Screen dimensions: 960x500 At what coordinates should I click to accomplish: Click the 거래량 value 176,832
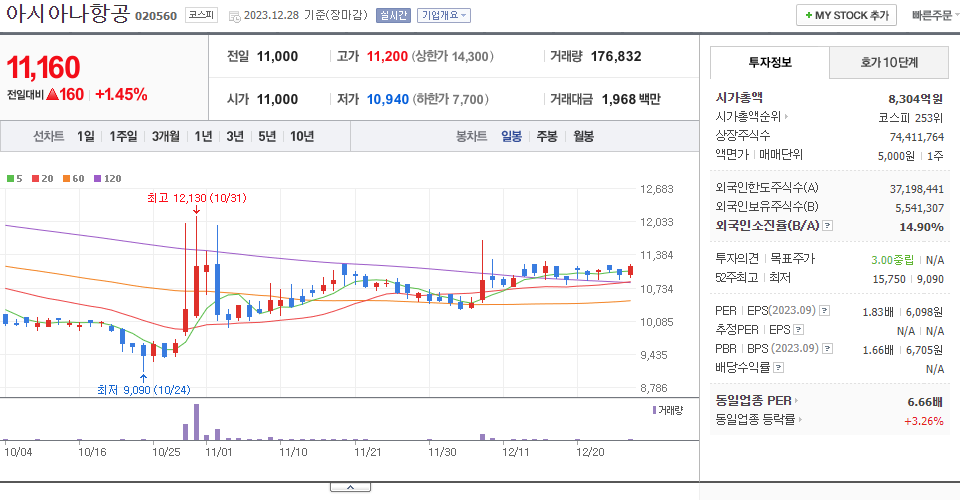pyautogui.click(x=616, y=56)
